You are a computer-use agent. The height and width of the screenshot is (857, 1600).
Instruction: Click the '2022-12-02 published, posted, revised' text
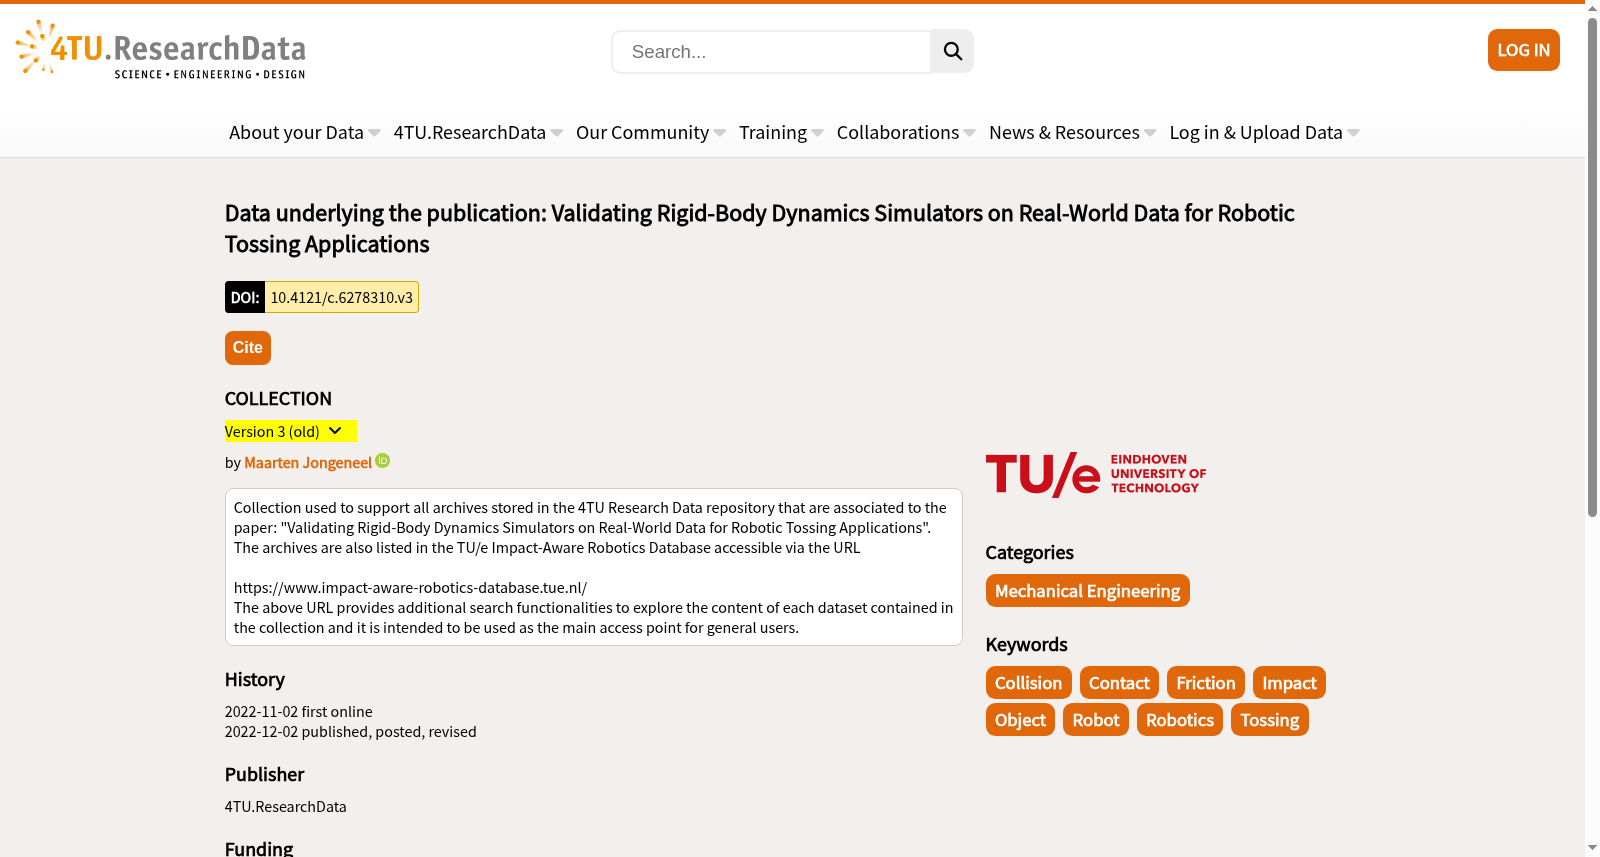coord(350,732)
